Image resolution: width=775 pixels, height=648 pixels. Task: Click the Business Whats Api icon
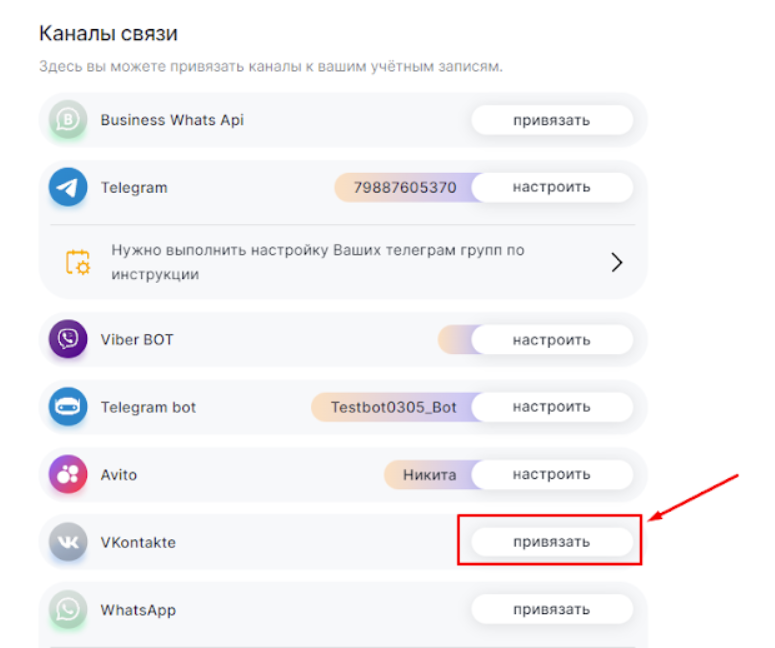(x=68, y=121)
